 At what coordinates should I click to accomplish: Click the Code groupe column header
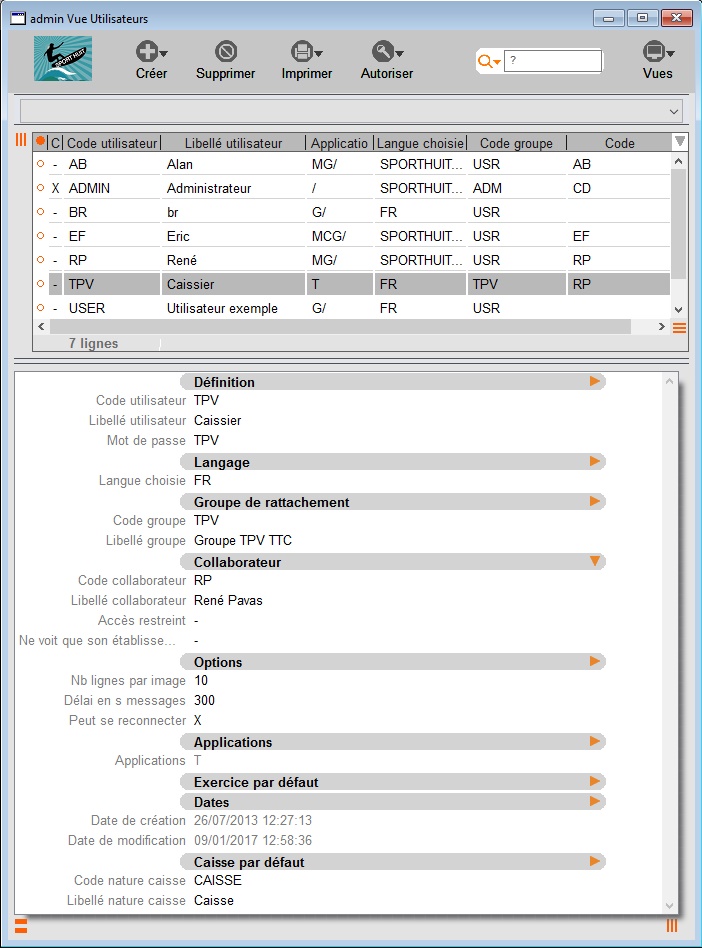[x=516, y=143]
